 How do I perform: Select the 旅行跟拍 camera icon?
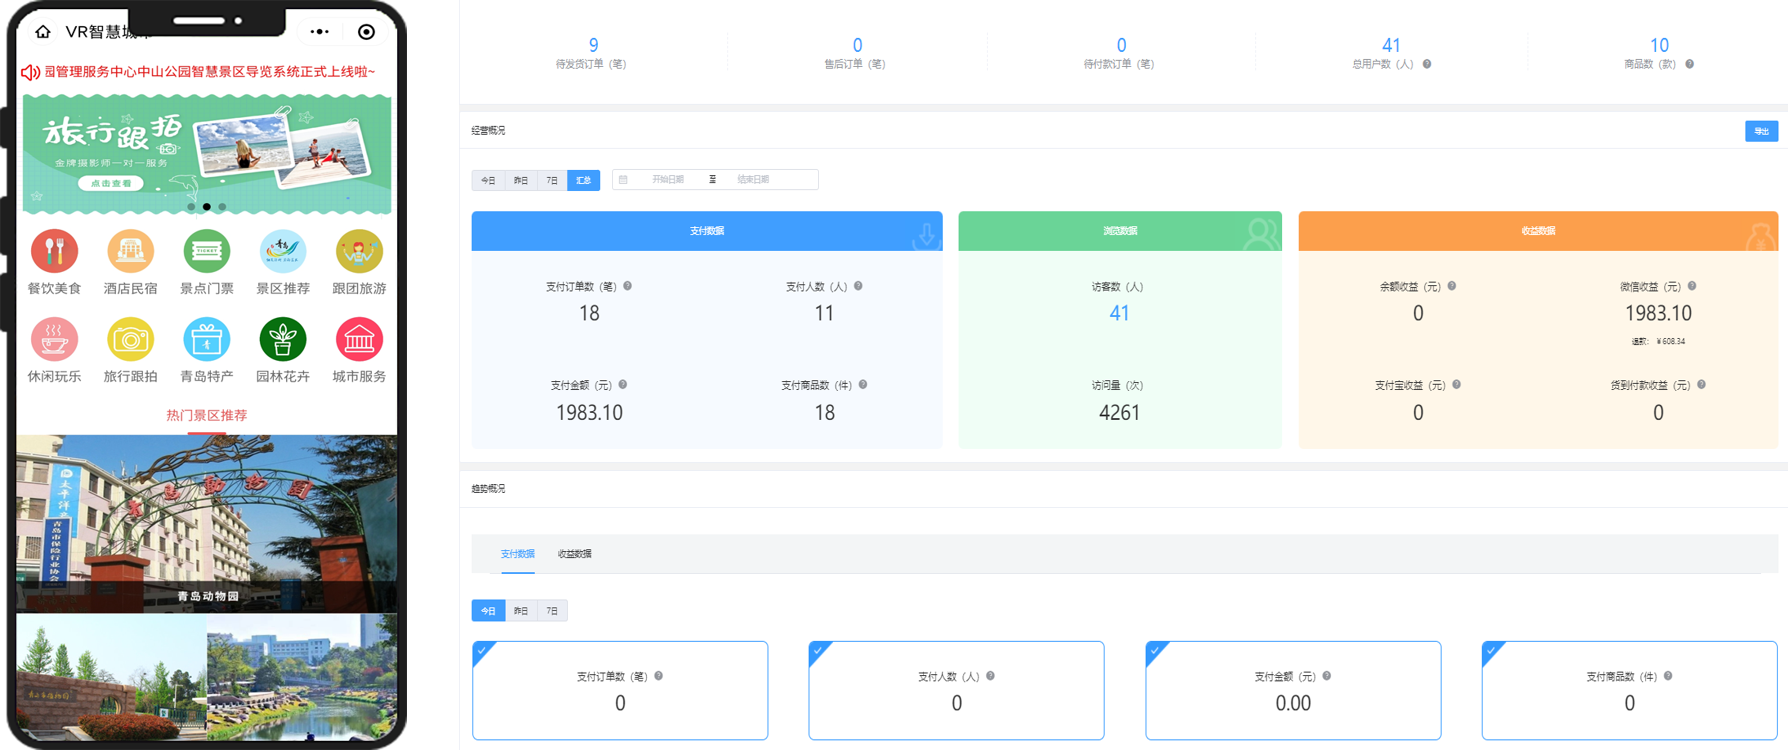[130, 340]
